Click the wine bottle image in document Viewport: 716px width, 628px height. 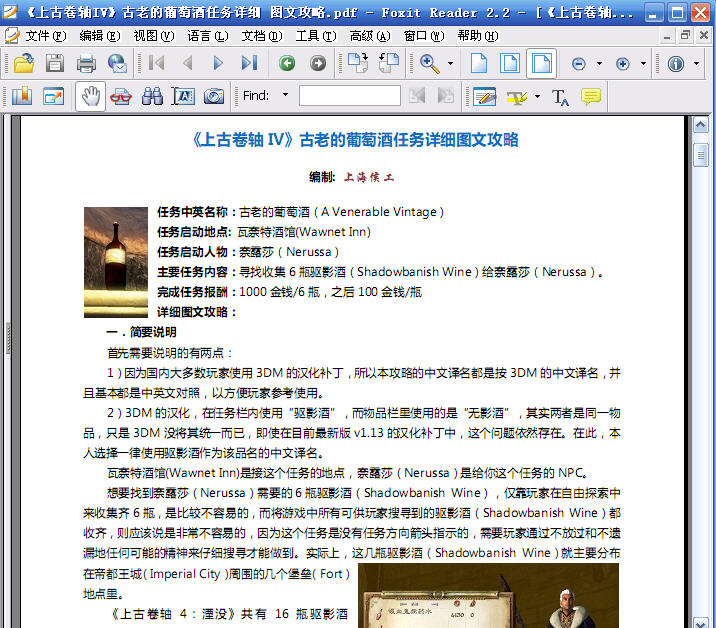pos(116,262)
